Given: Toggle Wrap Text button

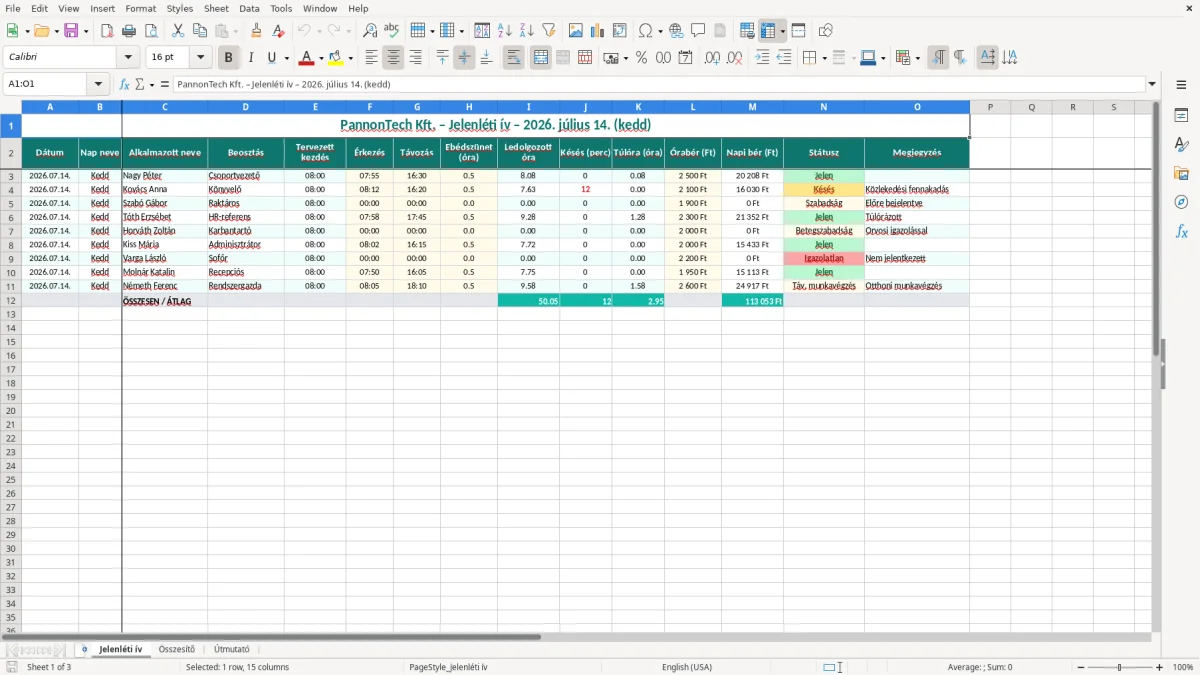Looking at the screenshot, I should [514, 58].
